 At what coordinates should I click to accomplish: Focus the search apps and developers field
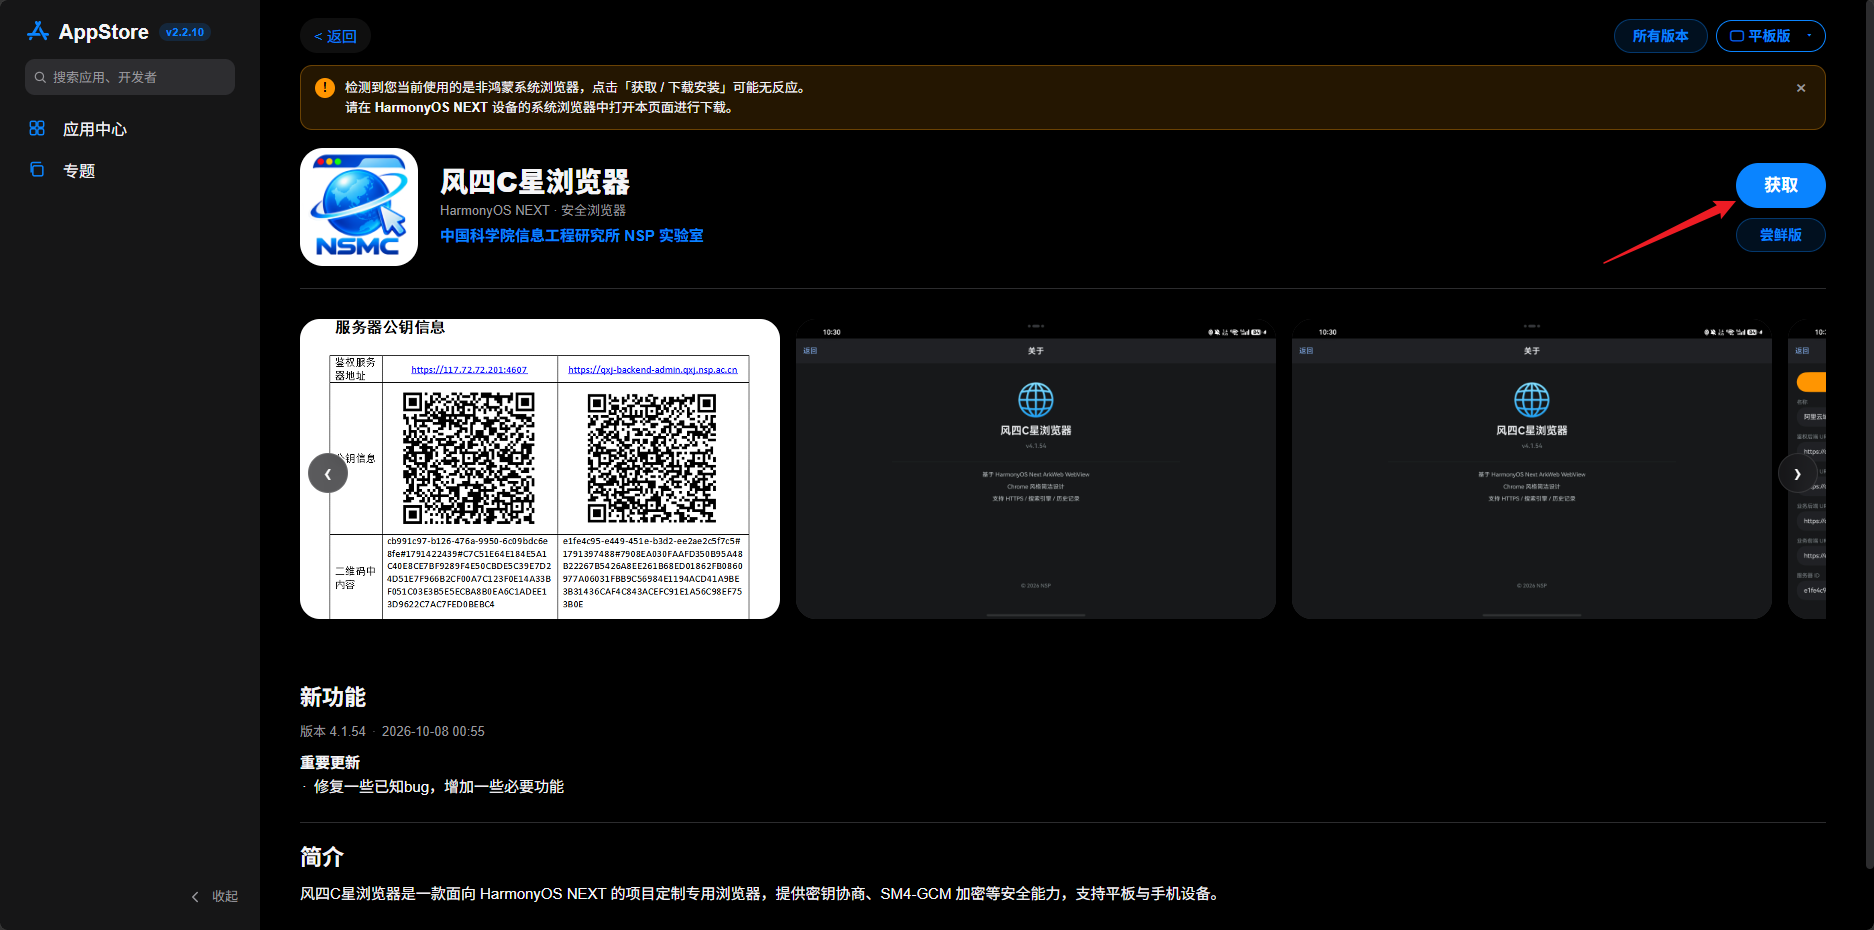130,77
